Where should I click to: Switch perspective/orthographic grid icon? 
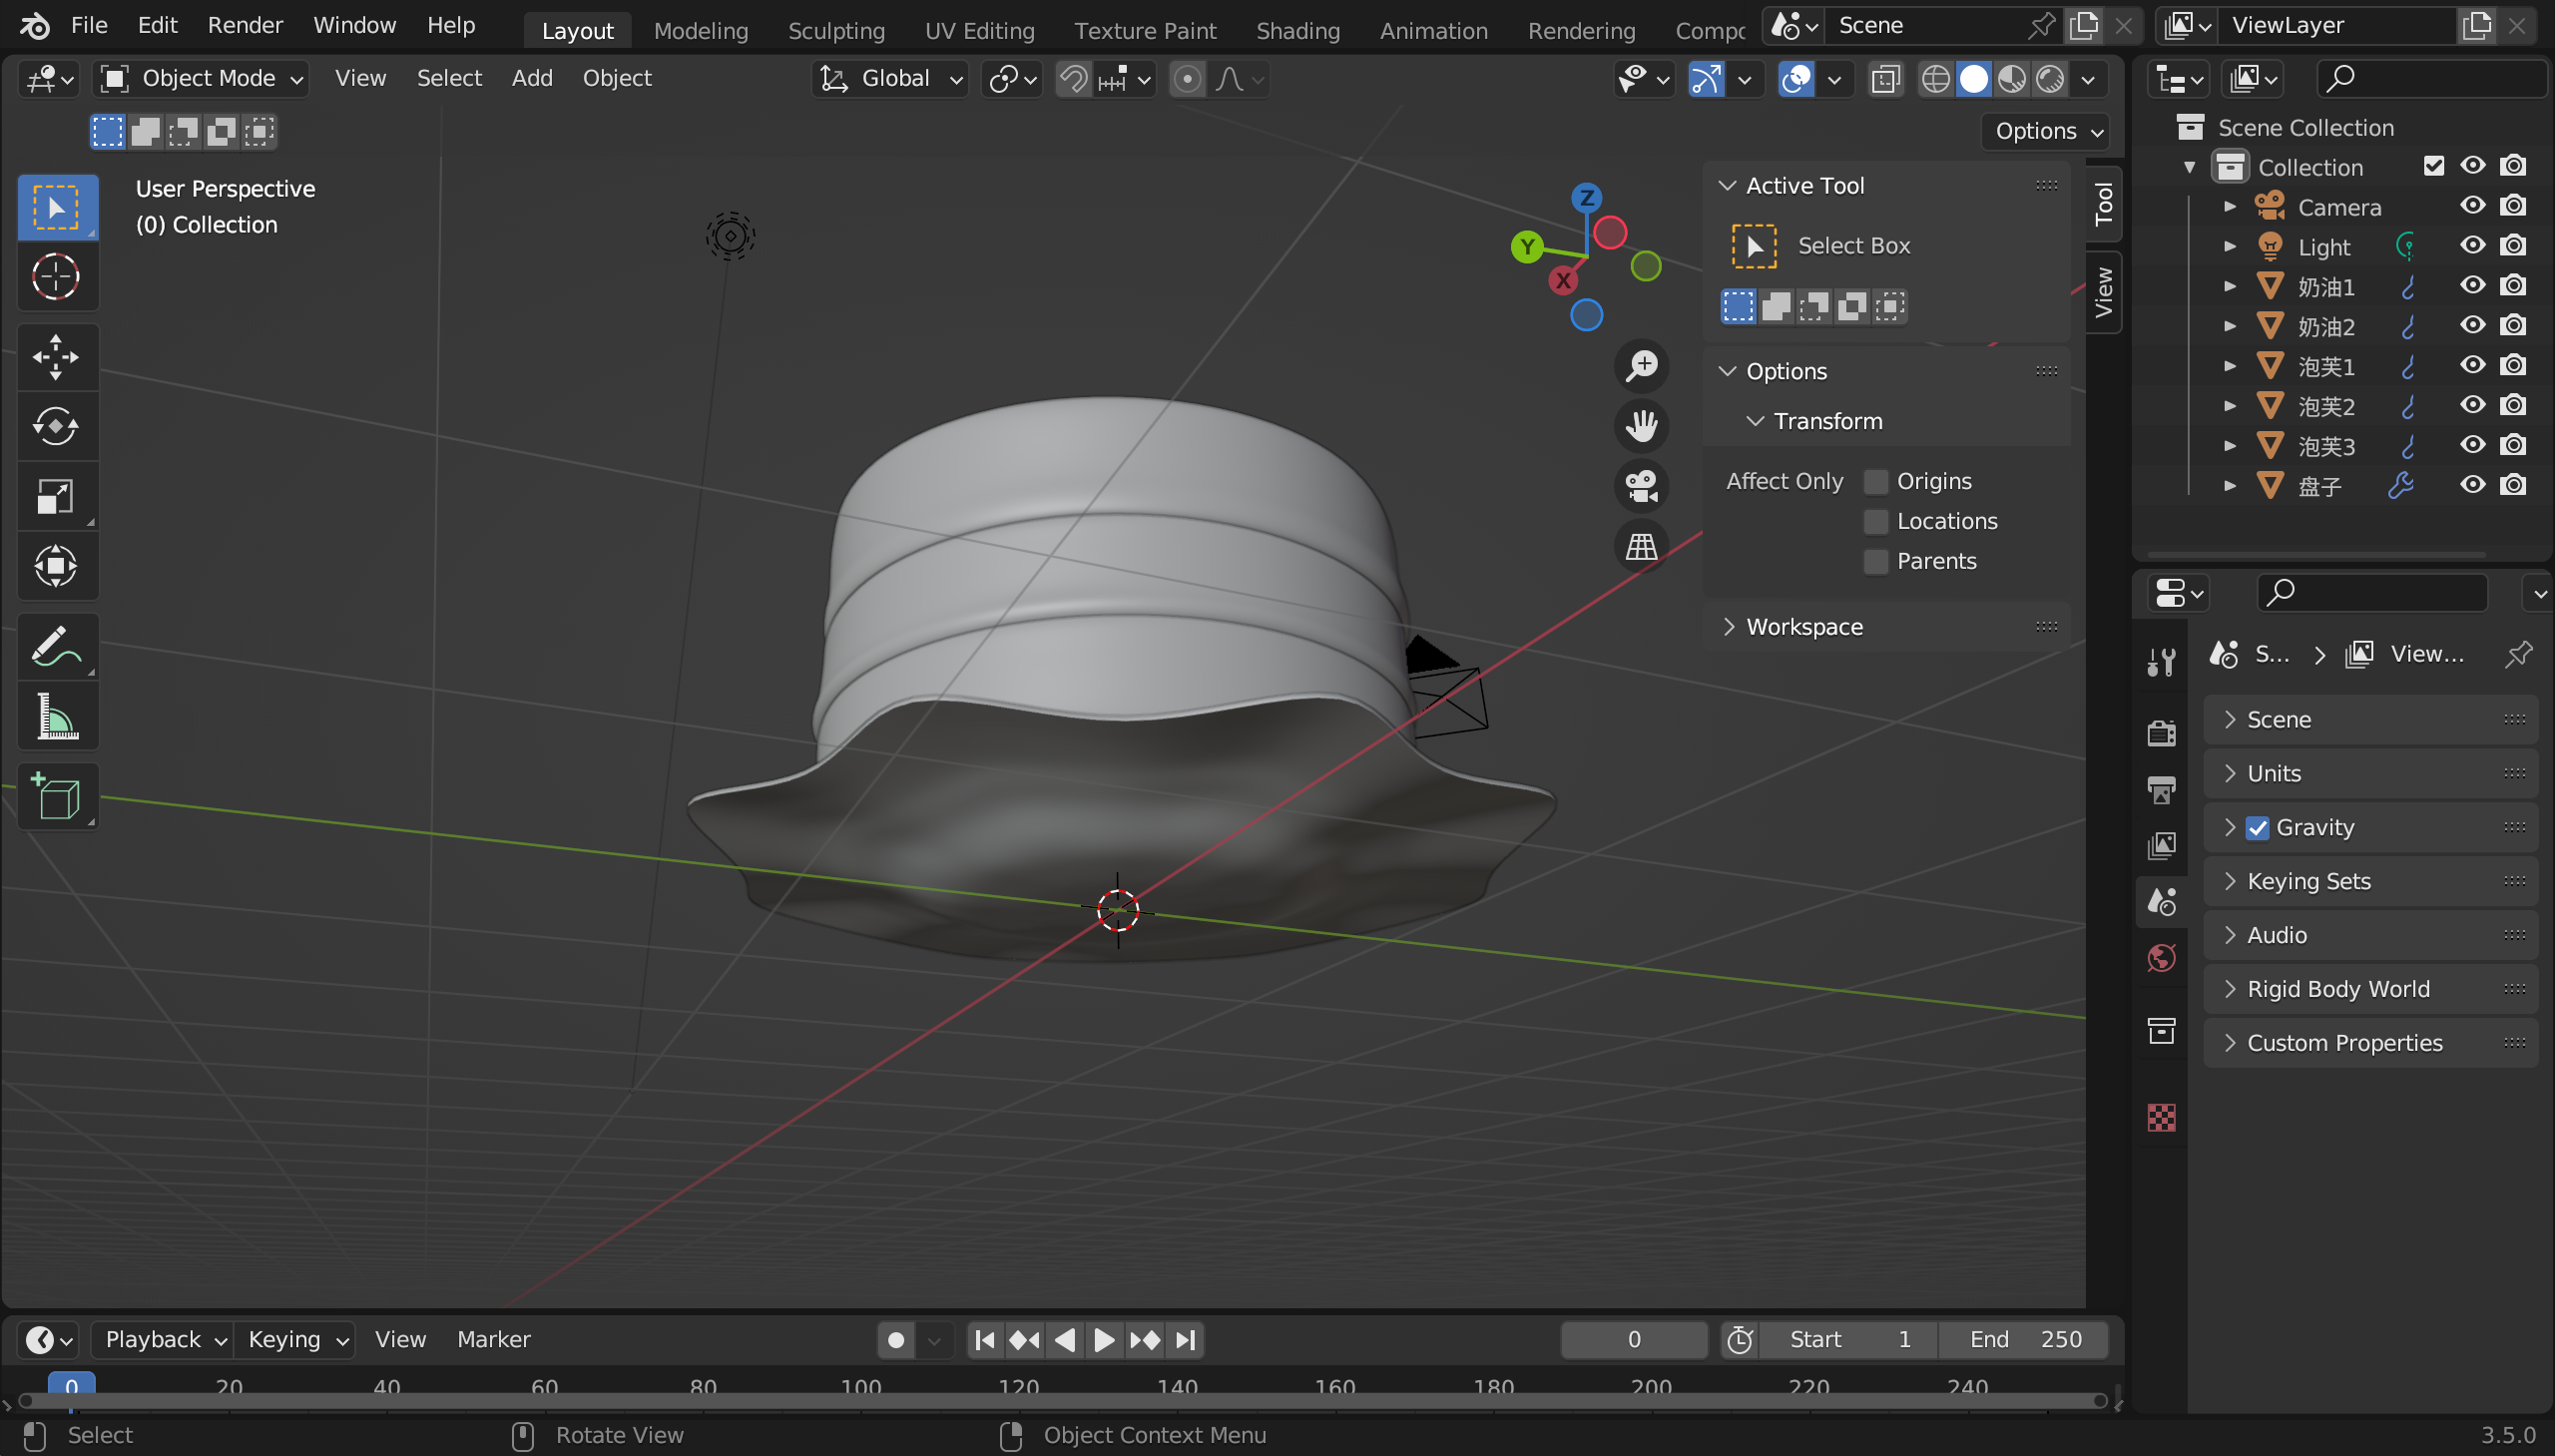click(x=1641, y=546)
